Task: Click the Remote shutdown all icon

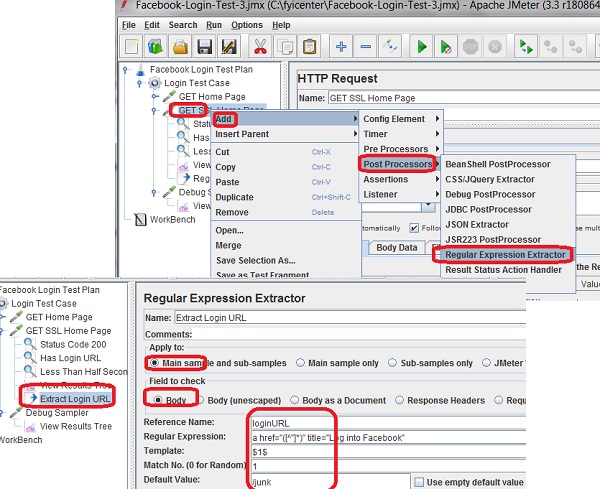Action: 575,47
